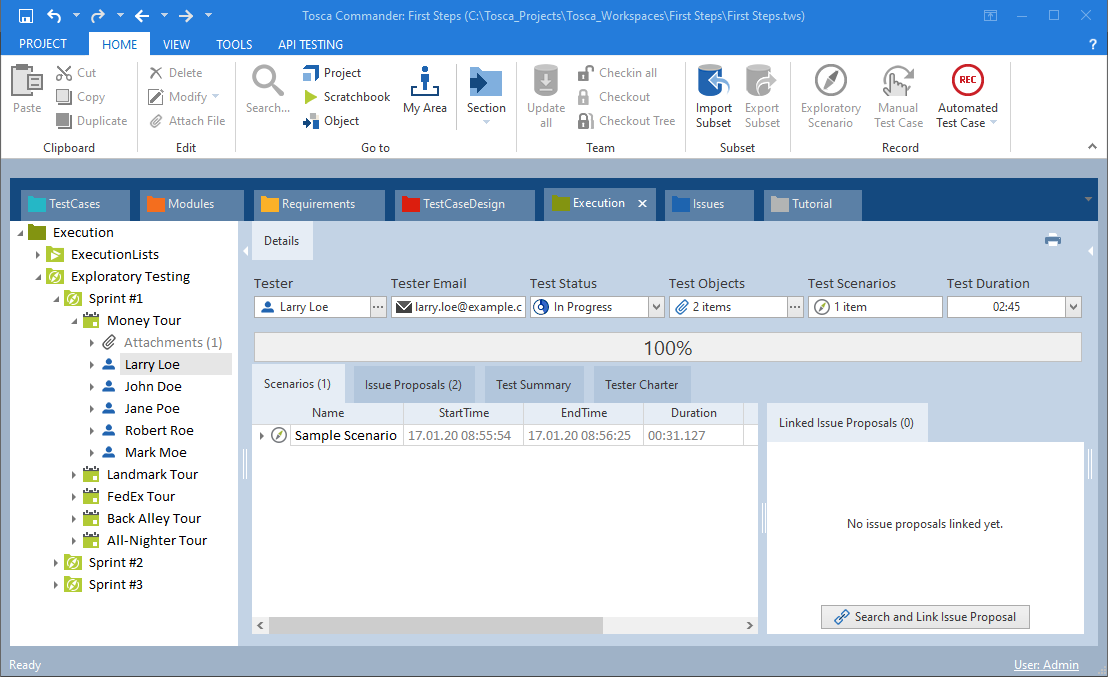This screenshot has width=1108, height=677.
Task: Expand the Sample Scenario row
Action: (x=262, y=436)
